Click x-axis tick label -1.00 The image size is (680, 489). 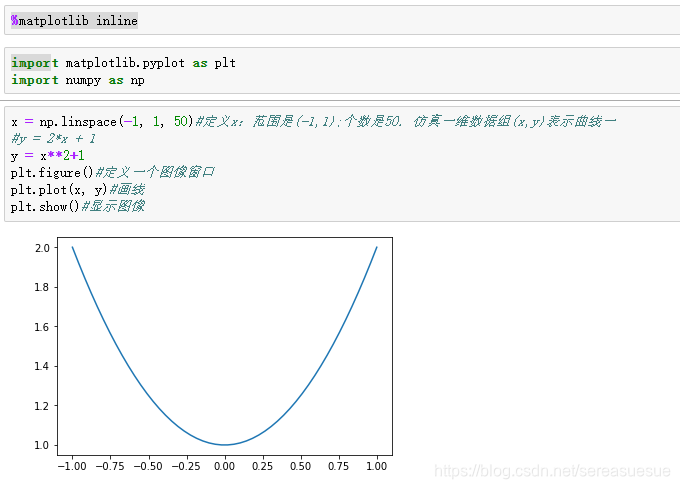[x=72, y=466]
